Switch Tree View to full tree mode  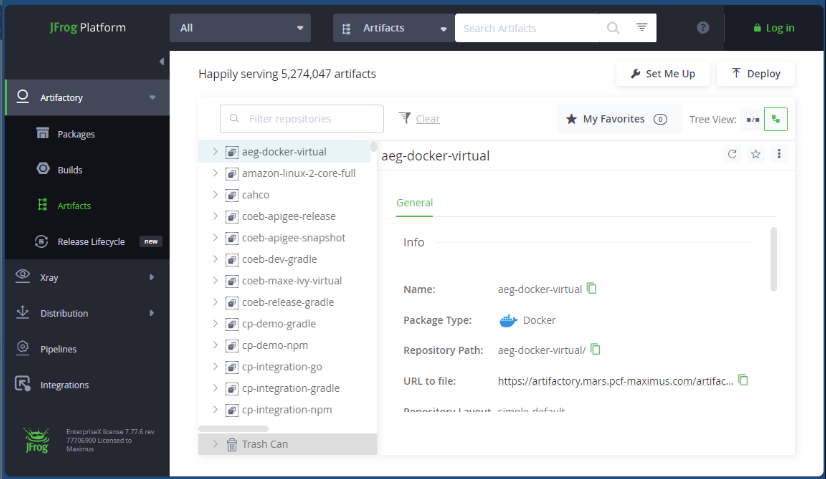tap(775, 119)
